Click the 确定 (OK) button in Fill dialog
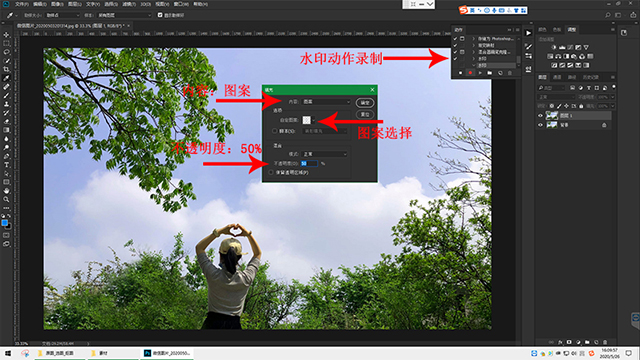640x360 pixels. coord(365,102)
